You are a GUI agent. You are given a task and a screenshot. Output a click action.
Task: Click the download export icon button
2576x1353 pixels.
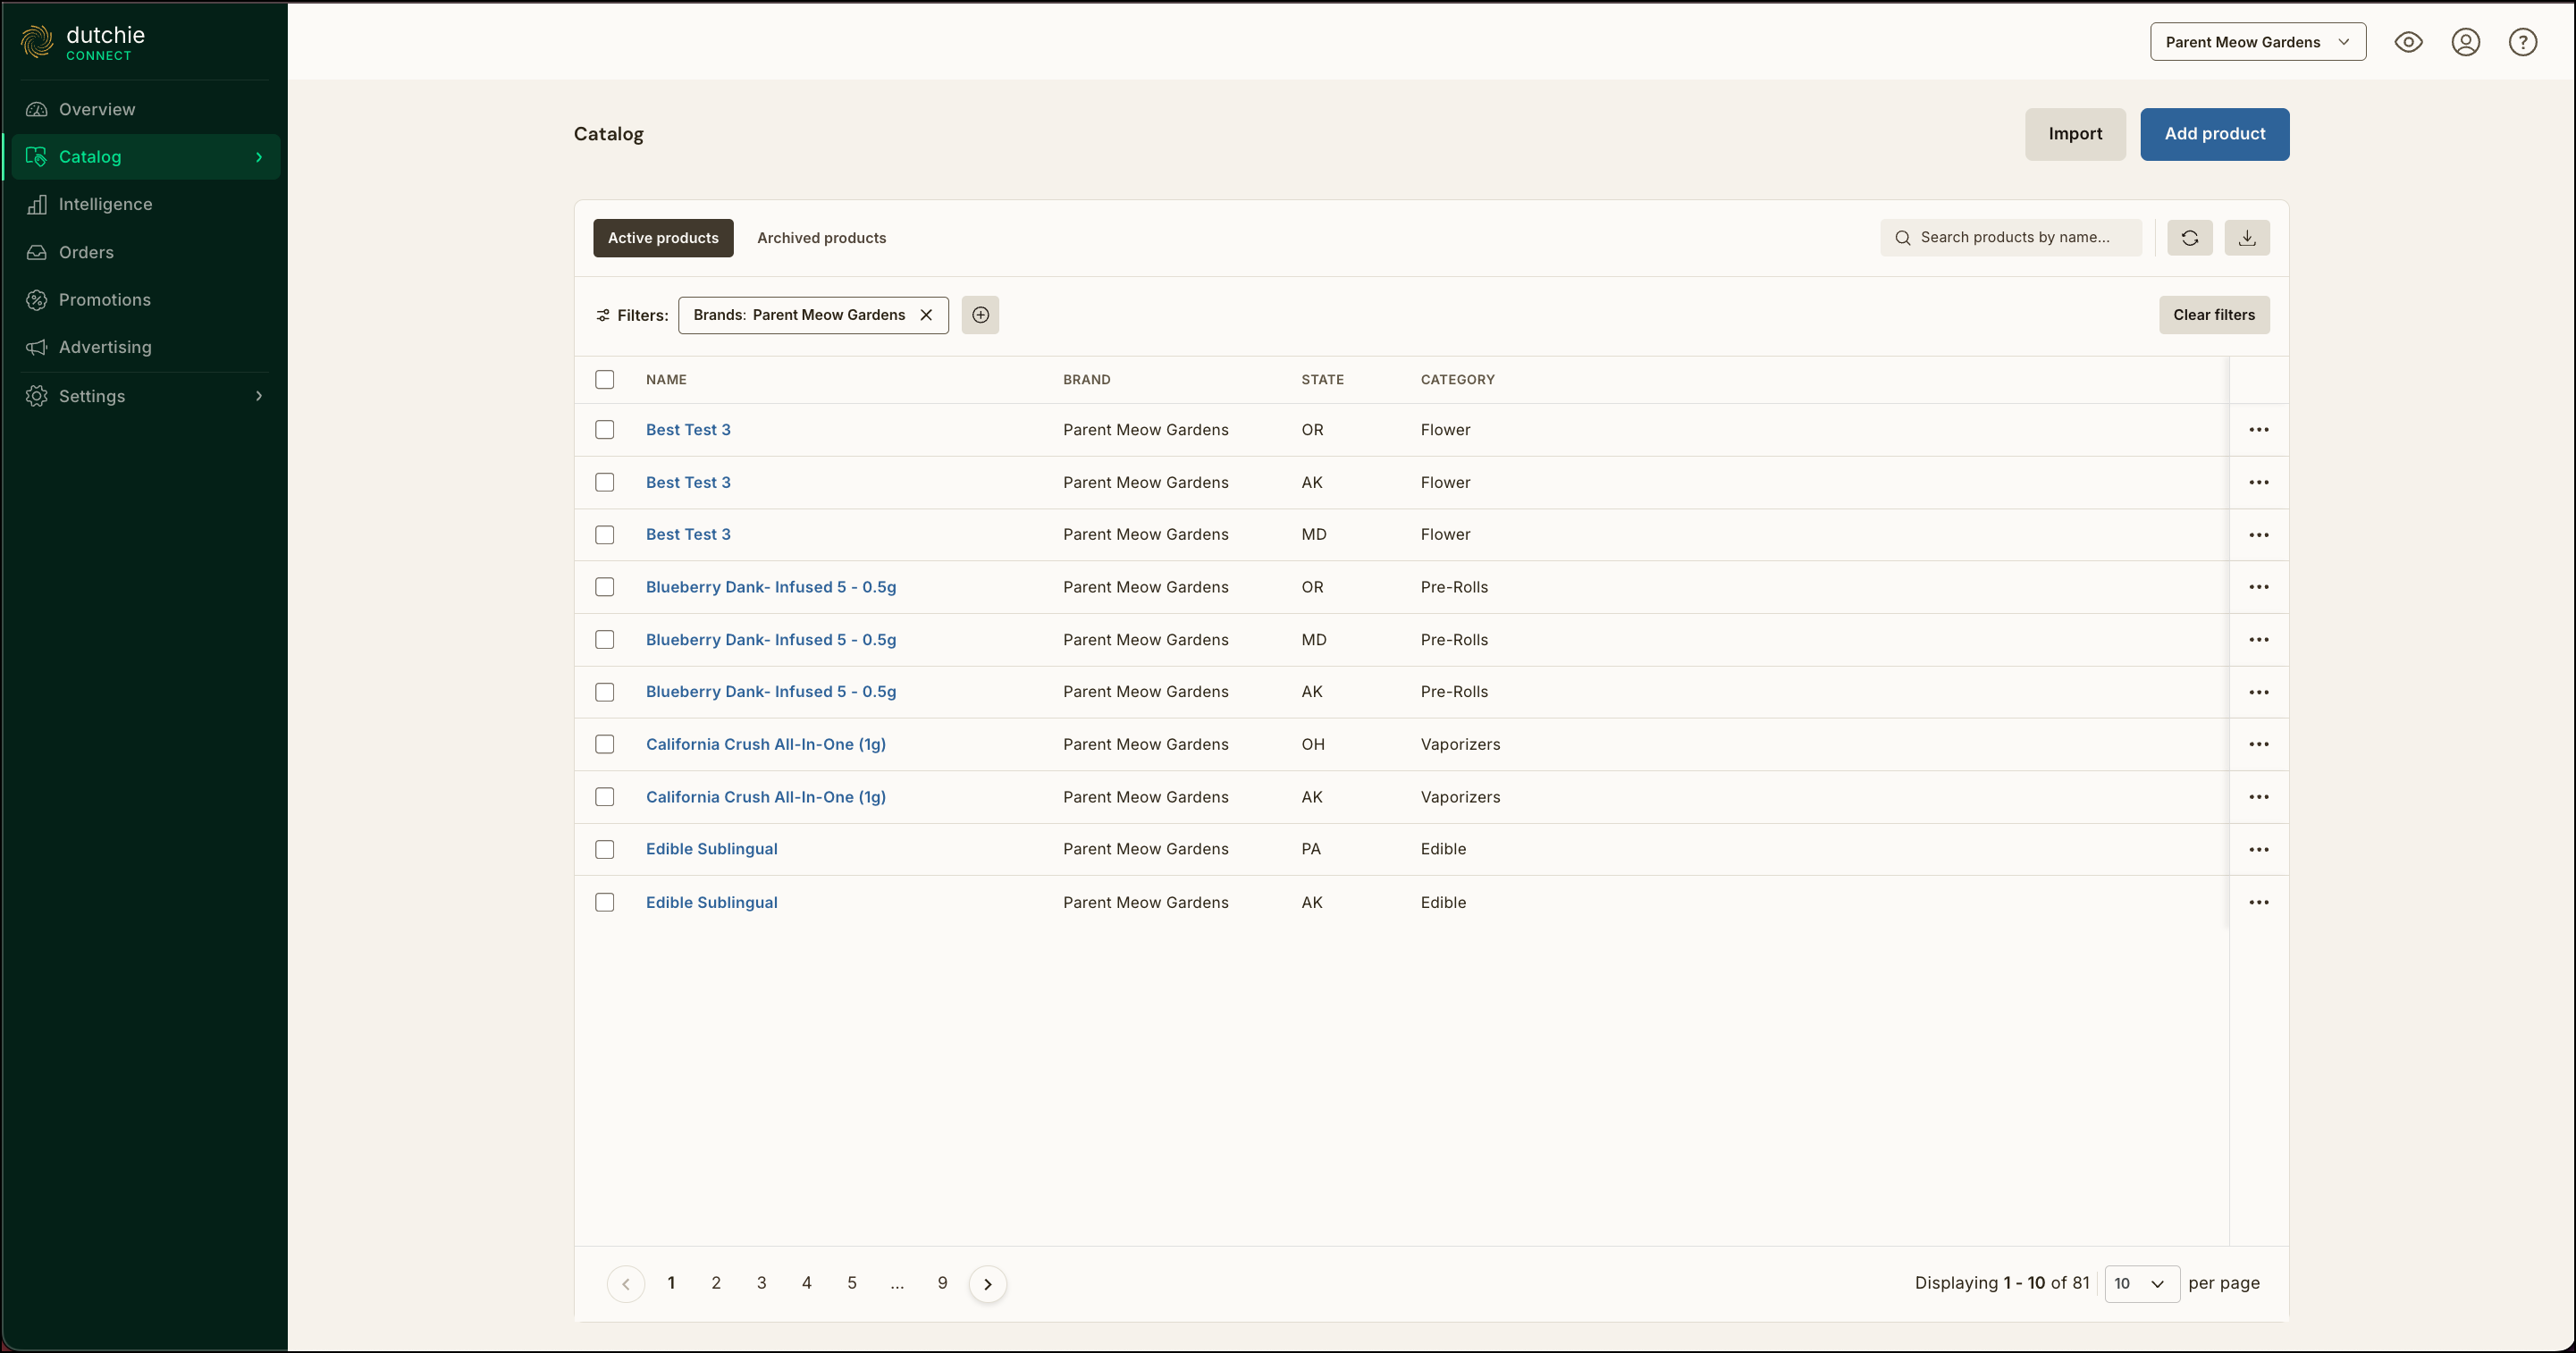pyautogui.click(x=2247, y=238)
